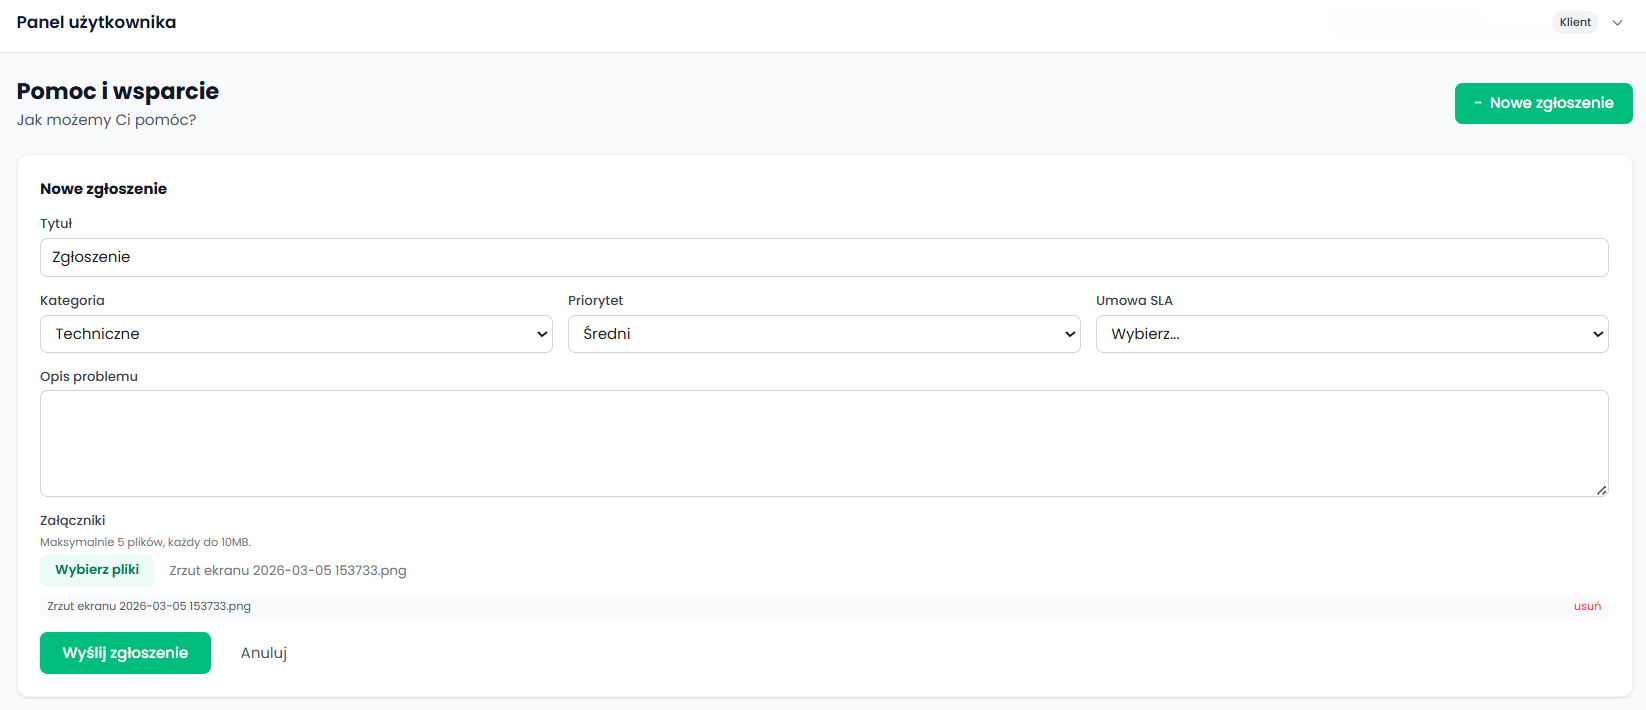
Task: Click the arrow of the Umowa SLA select
Action: 1597,334
